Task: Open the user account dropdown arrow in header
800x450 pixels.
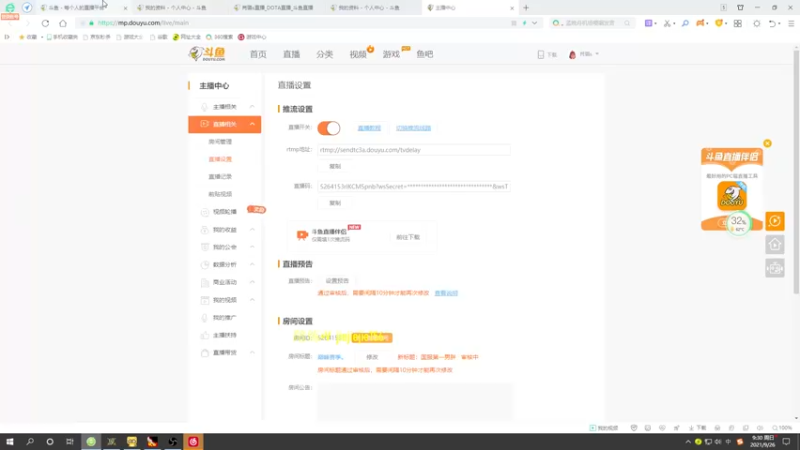Action: (597, 54)
